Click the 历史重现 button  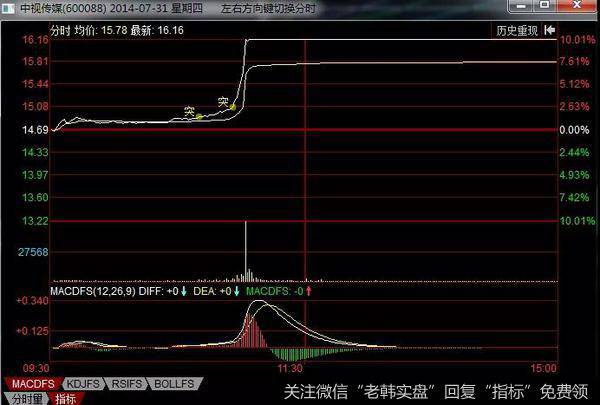(517, 31)
